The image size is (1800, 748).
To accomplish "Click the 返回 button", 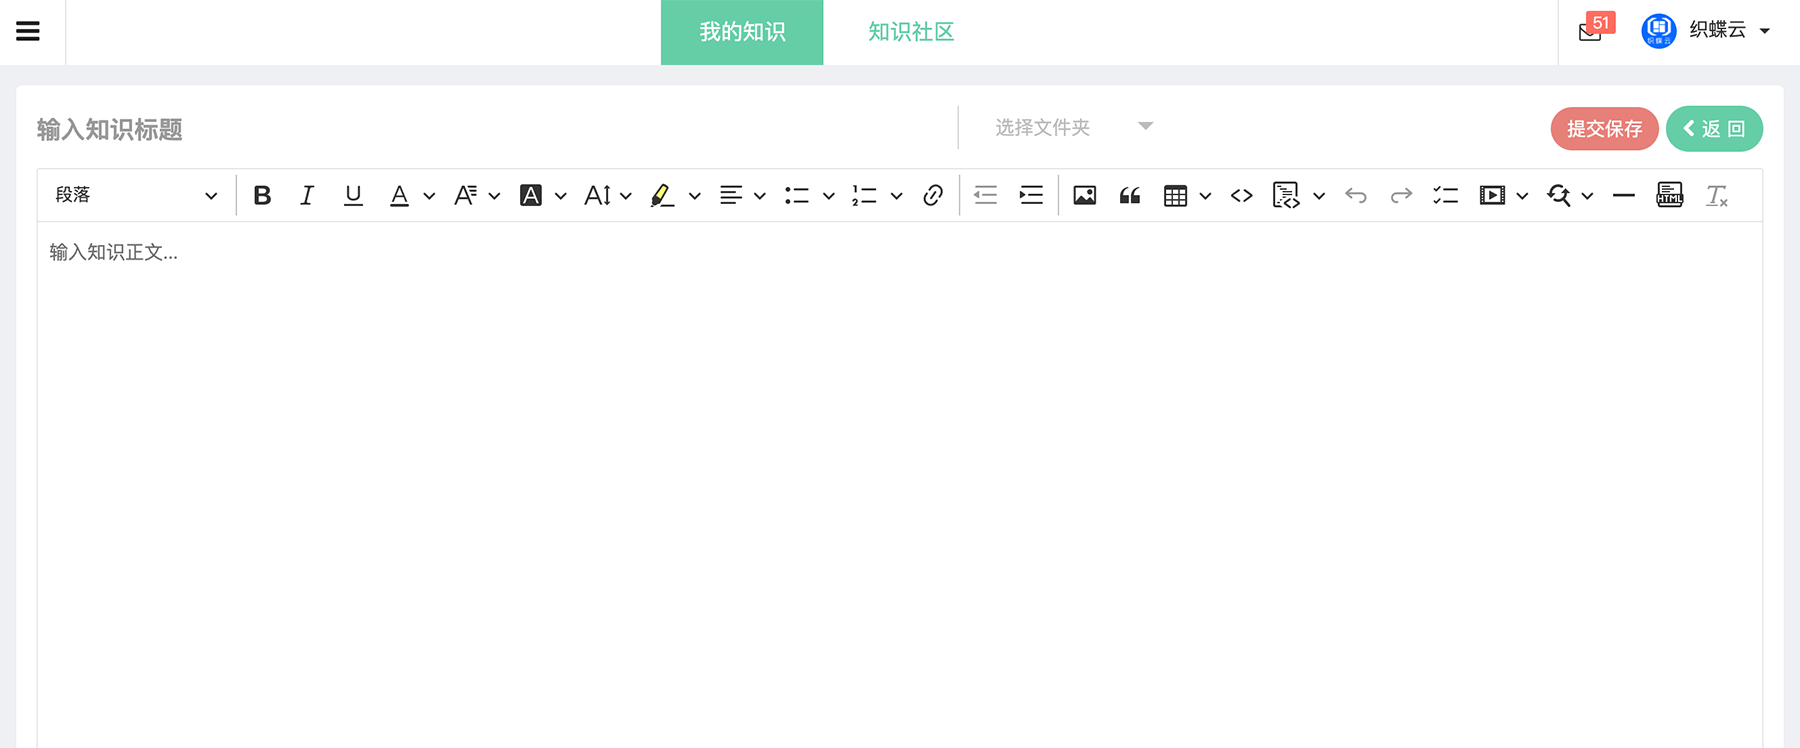I will coord(1714,129).
